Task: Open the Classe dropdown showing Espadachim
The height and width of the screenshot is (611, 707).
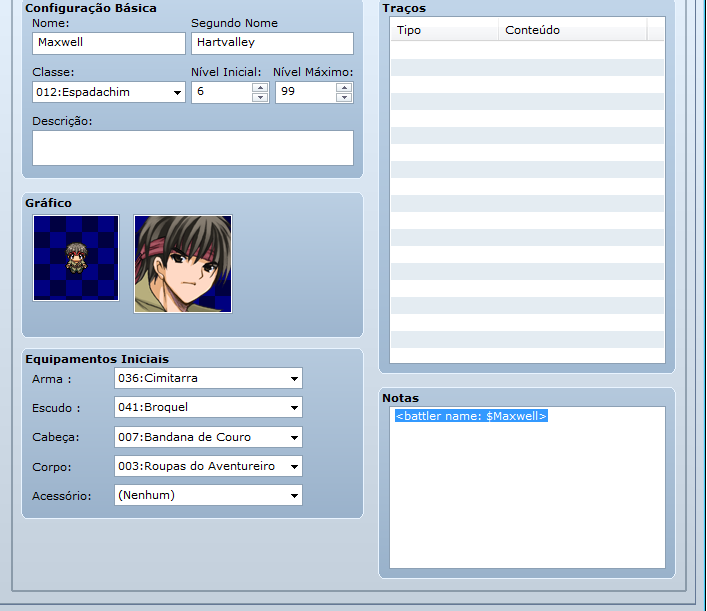Action: (109, 92)
